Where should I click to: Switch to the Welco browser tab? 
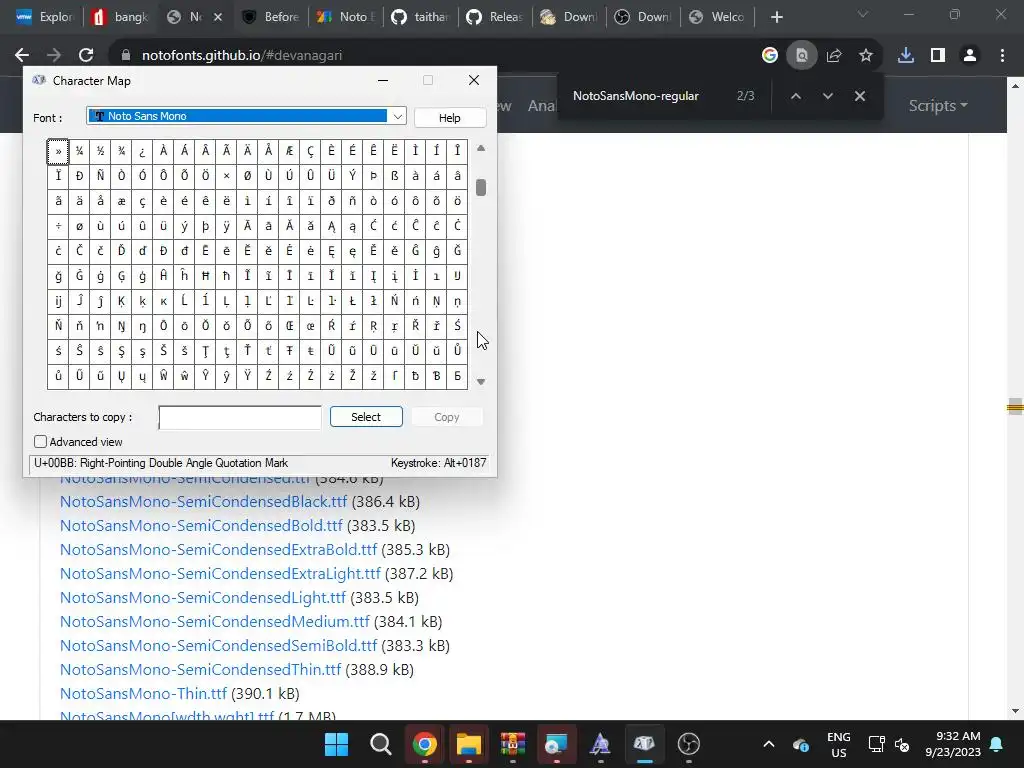click(717, 17)
